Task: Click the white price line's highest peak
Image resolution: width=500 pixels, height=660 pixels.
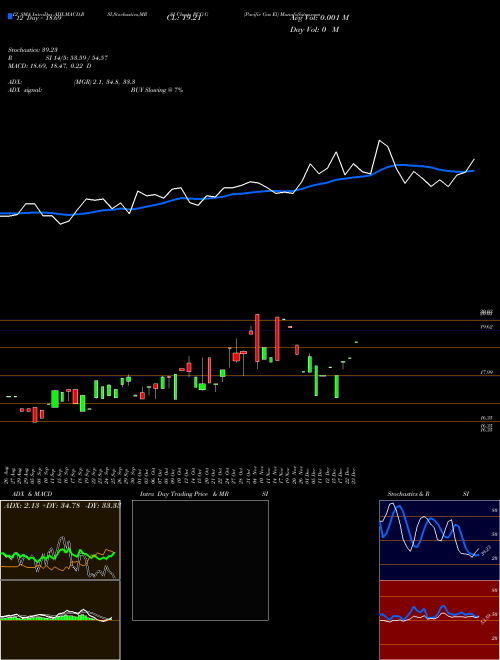Action: coord(380,141)
